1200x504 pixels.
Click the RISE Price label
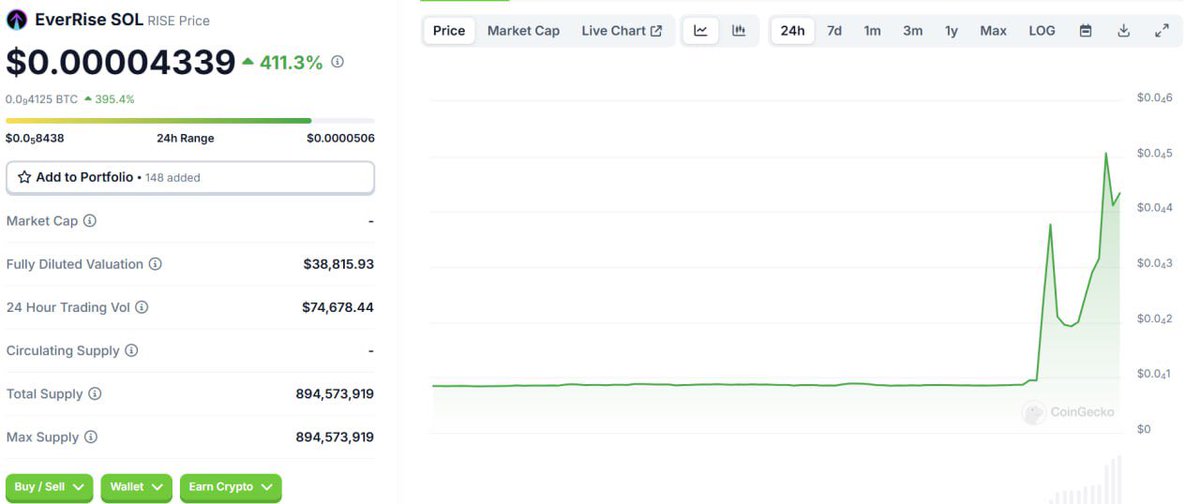pyautogui.click(x=179, y=21)
